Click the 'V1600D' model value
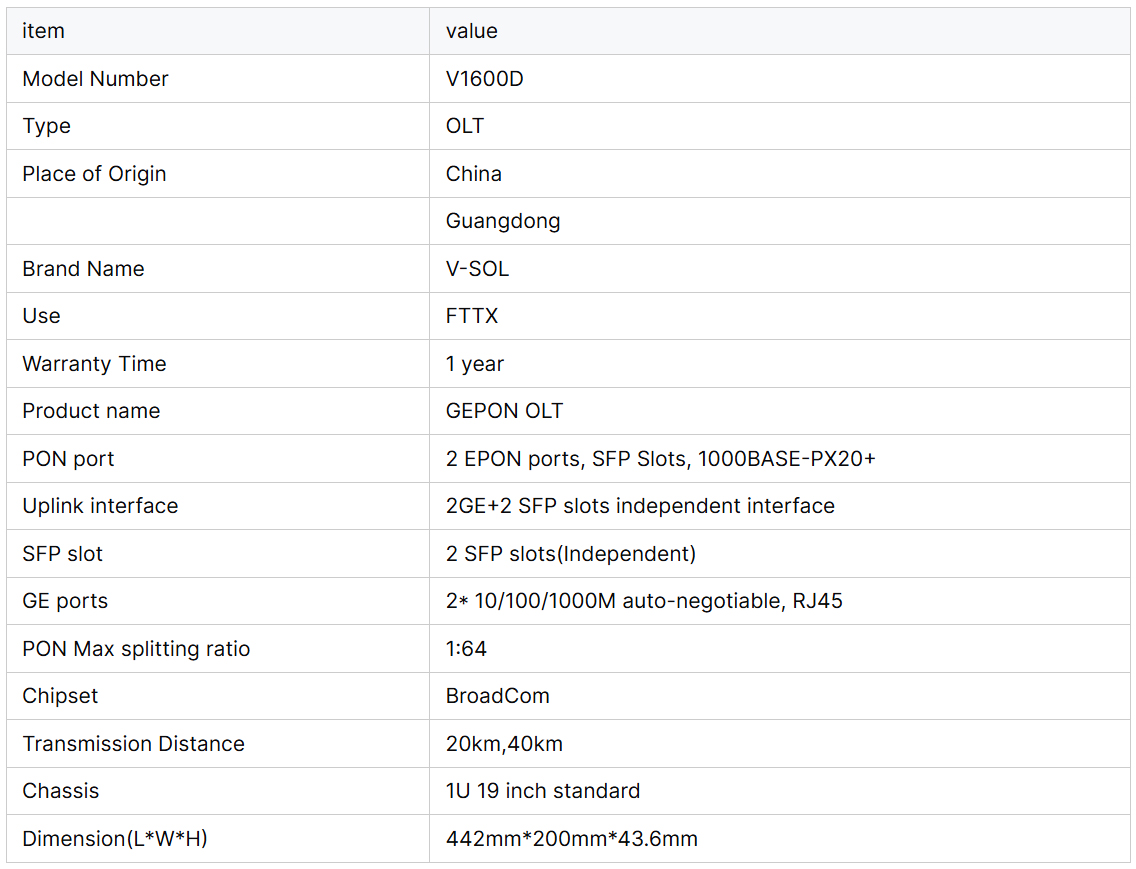 tap(485, 79)
